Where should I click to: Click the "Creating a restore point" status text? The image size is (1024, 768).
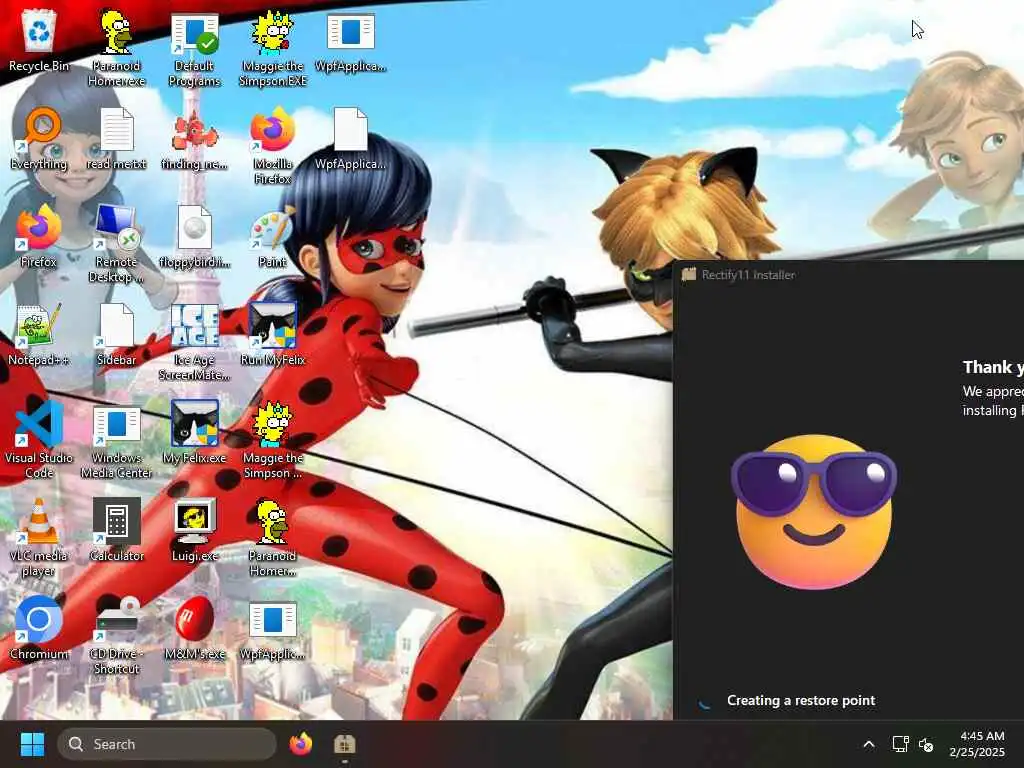pos(801,700)
